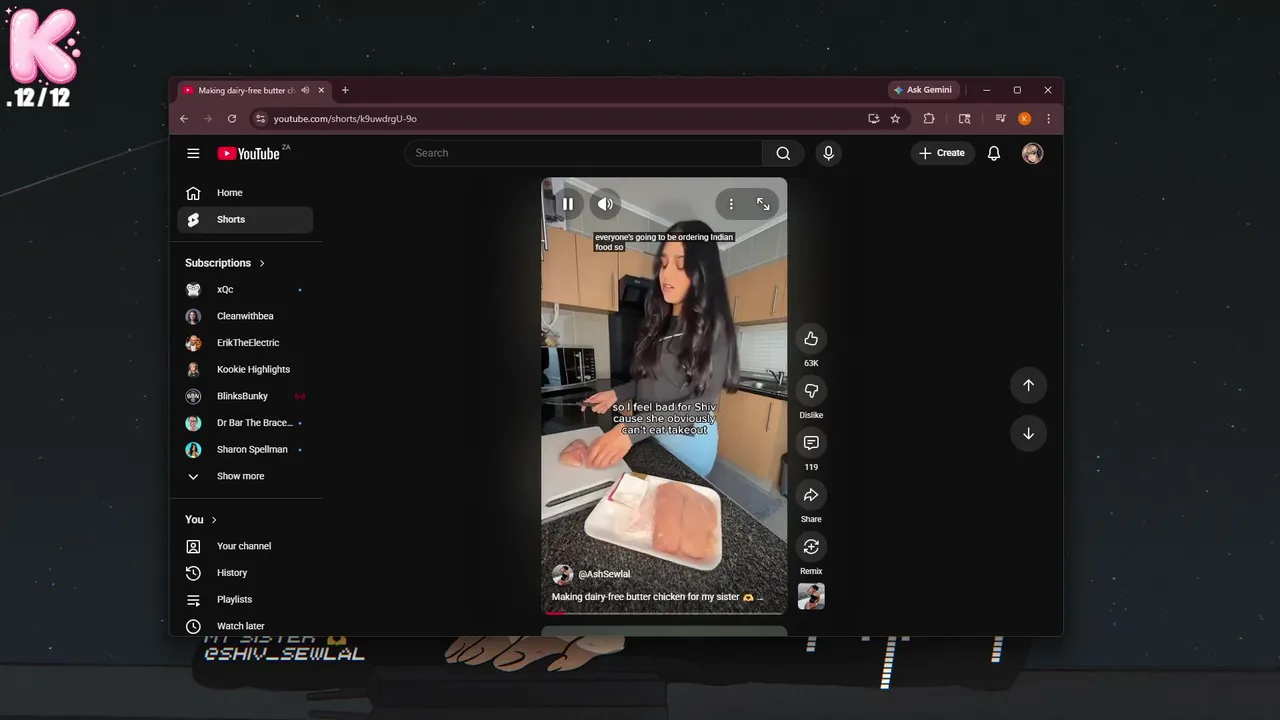Image resolution: width=1280 pixels, height=720 pixels.
Task: Go to the YouTube logo homepage
Action: [x=249, y=153]
